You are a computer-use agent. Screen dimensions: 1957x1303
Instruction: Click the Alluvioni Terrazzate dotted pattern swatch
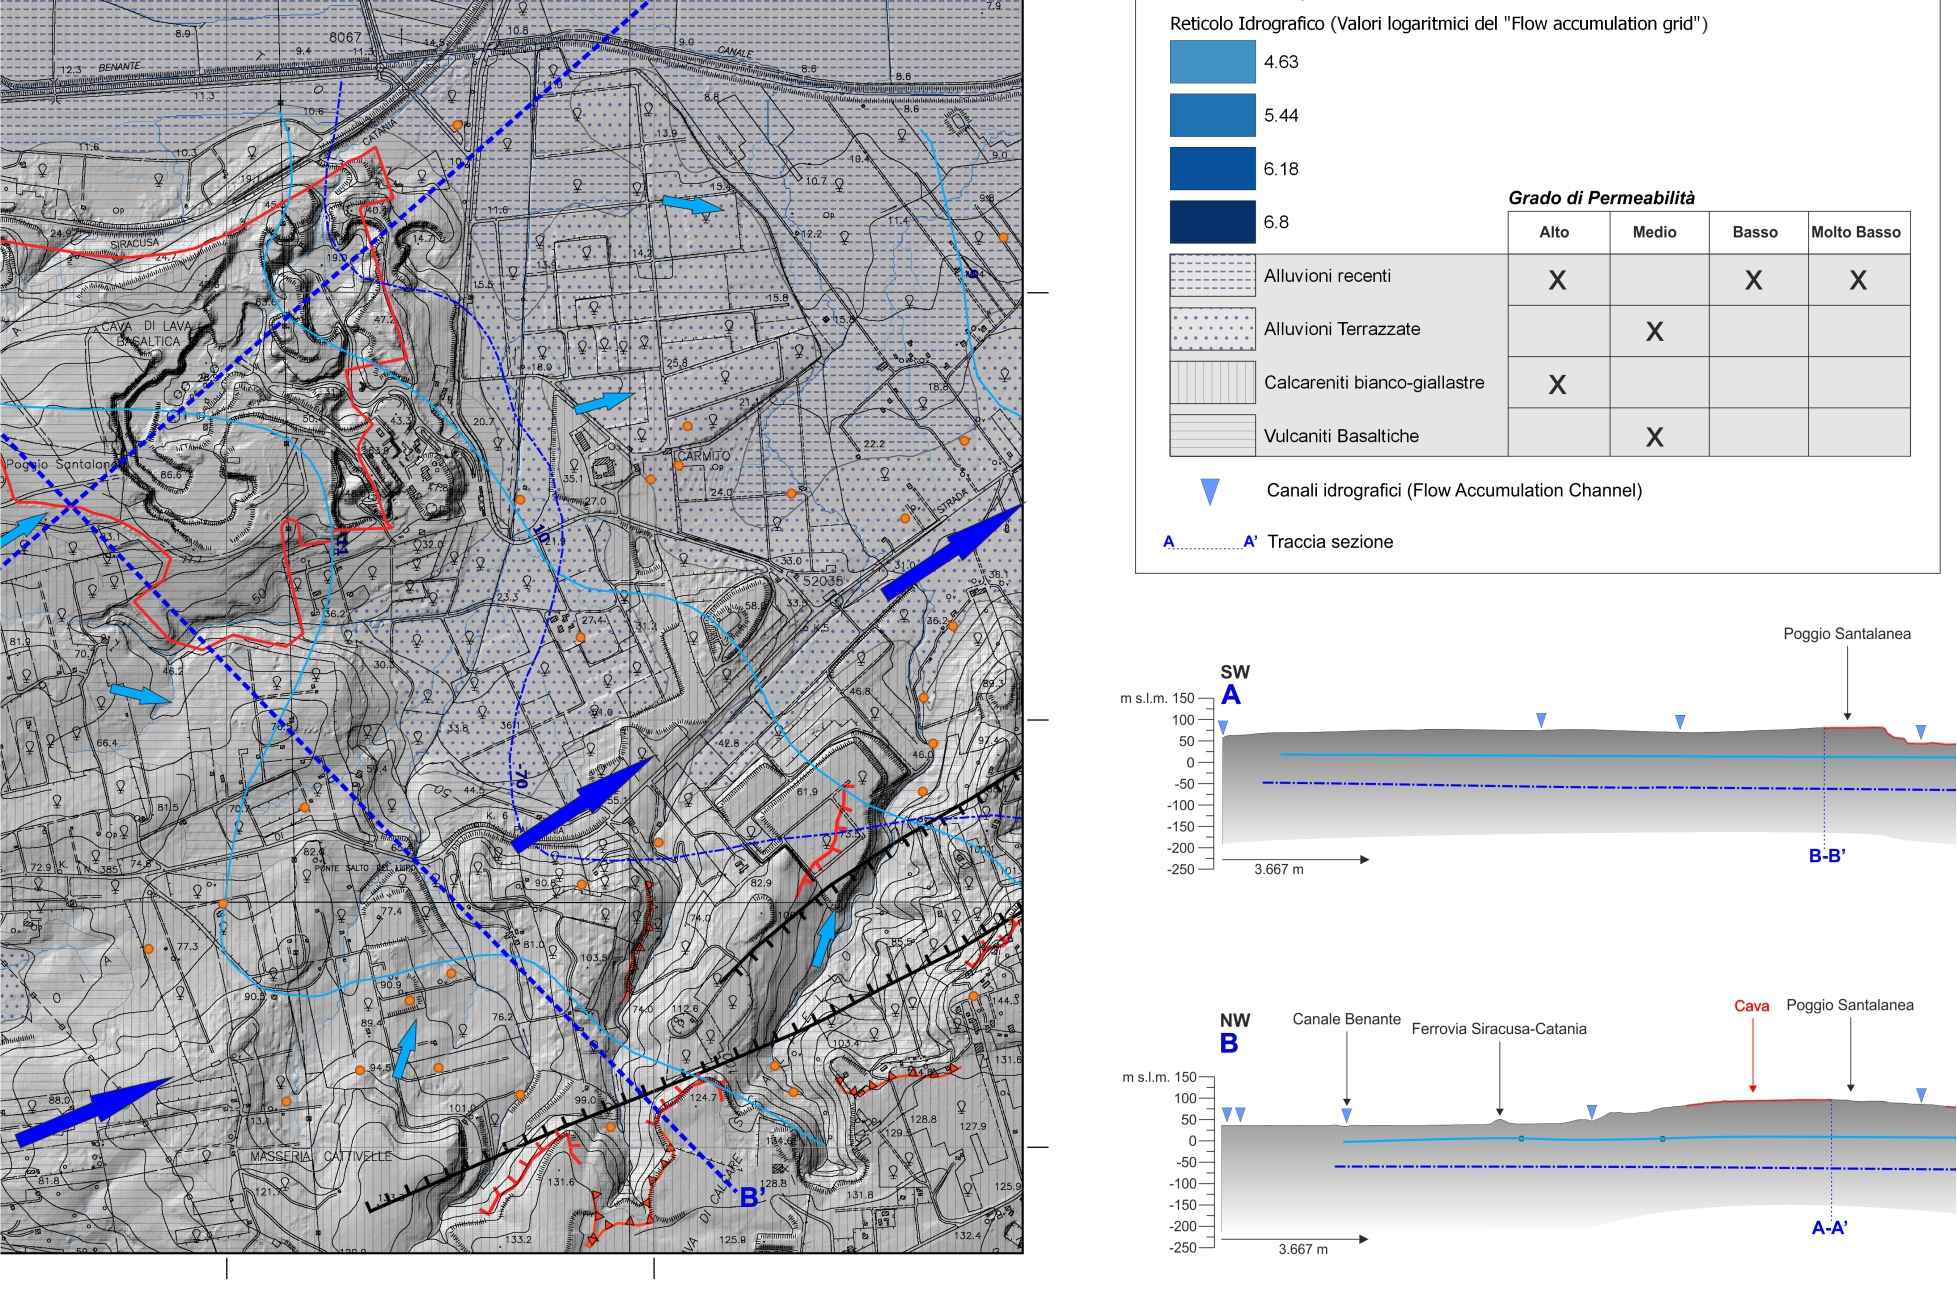[1212, 329]
